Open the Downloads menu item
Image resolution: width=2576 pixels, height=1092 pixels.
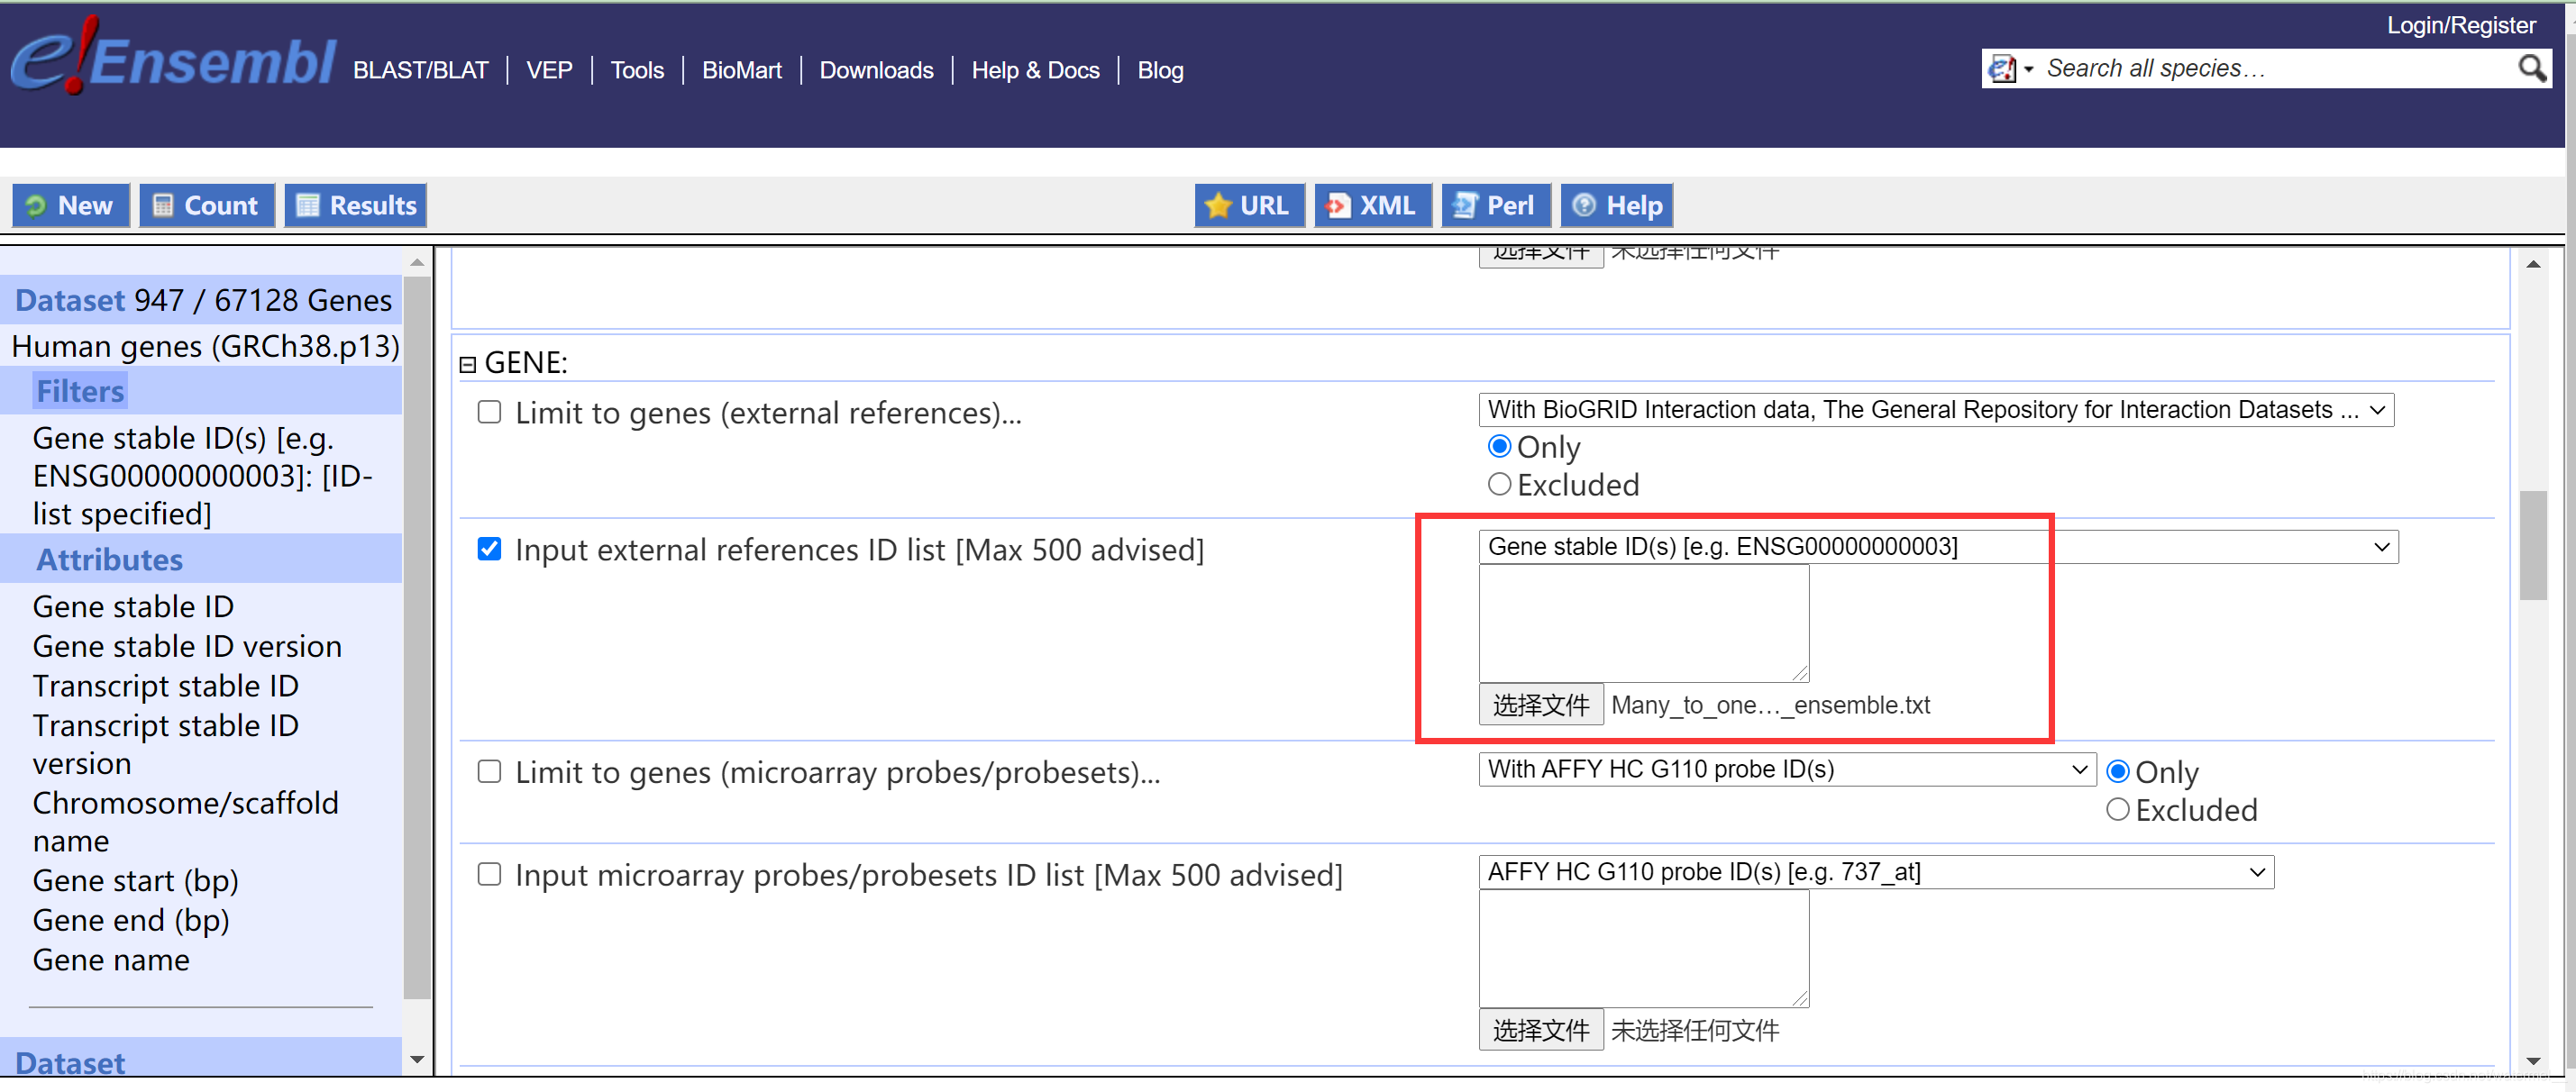tap(876, 70)
